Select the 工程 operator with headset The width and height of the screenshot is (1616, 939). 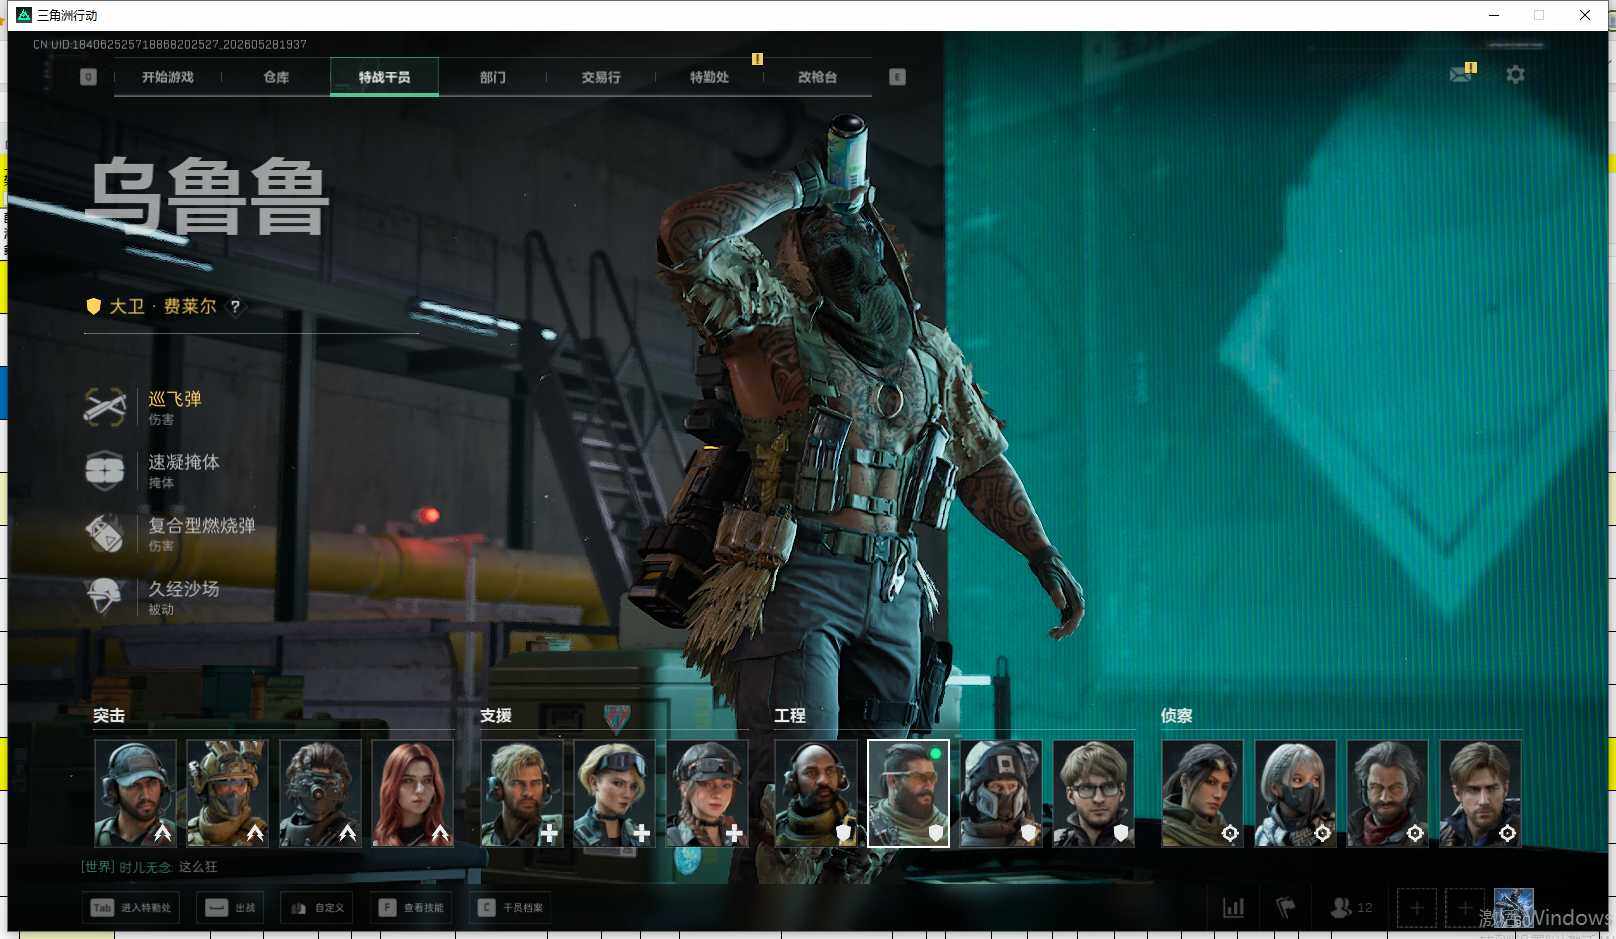pyautogui.click(x=816, y=793)
